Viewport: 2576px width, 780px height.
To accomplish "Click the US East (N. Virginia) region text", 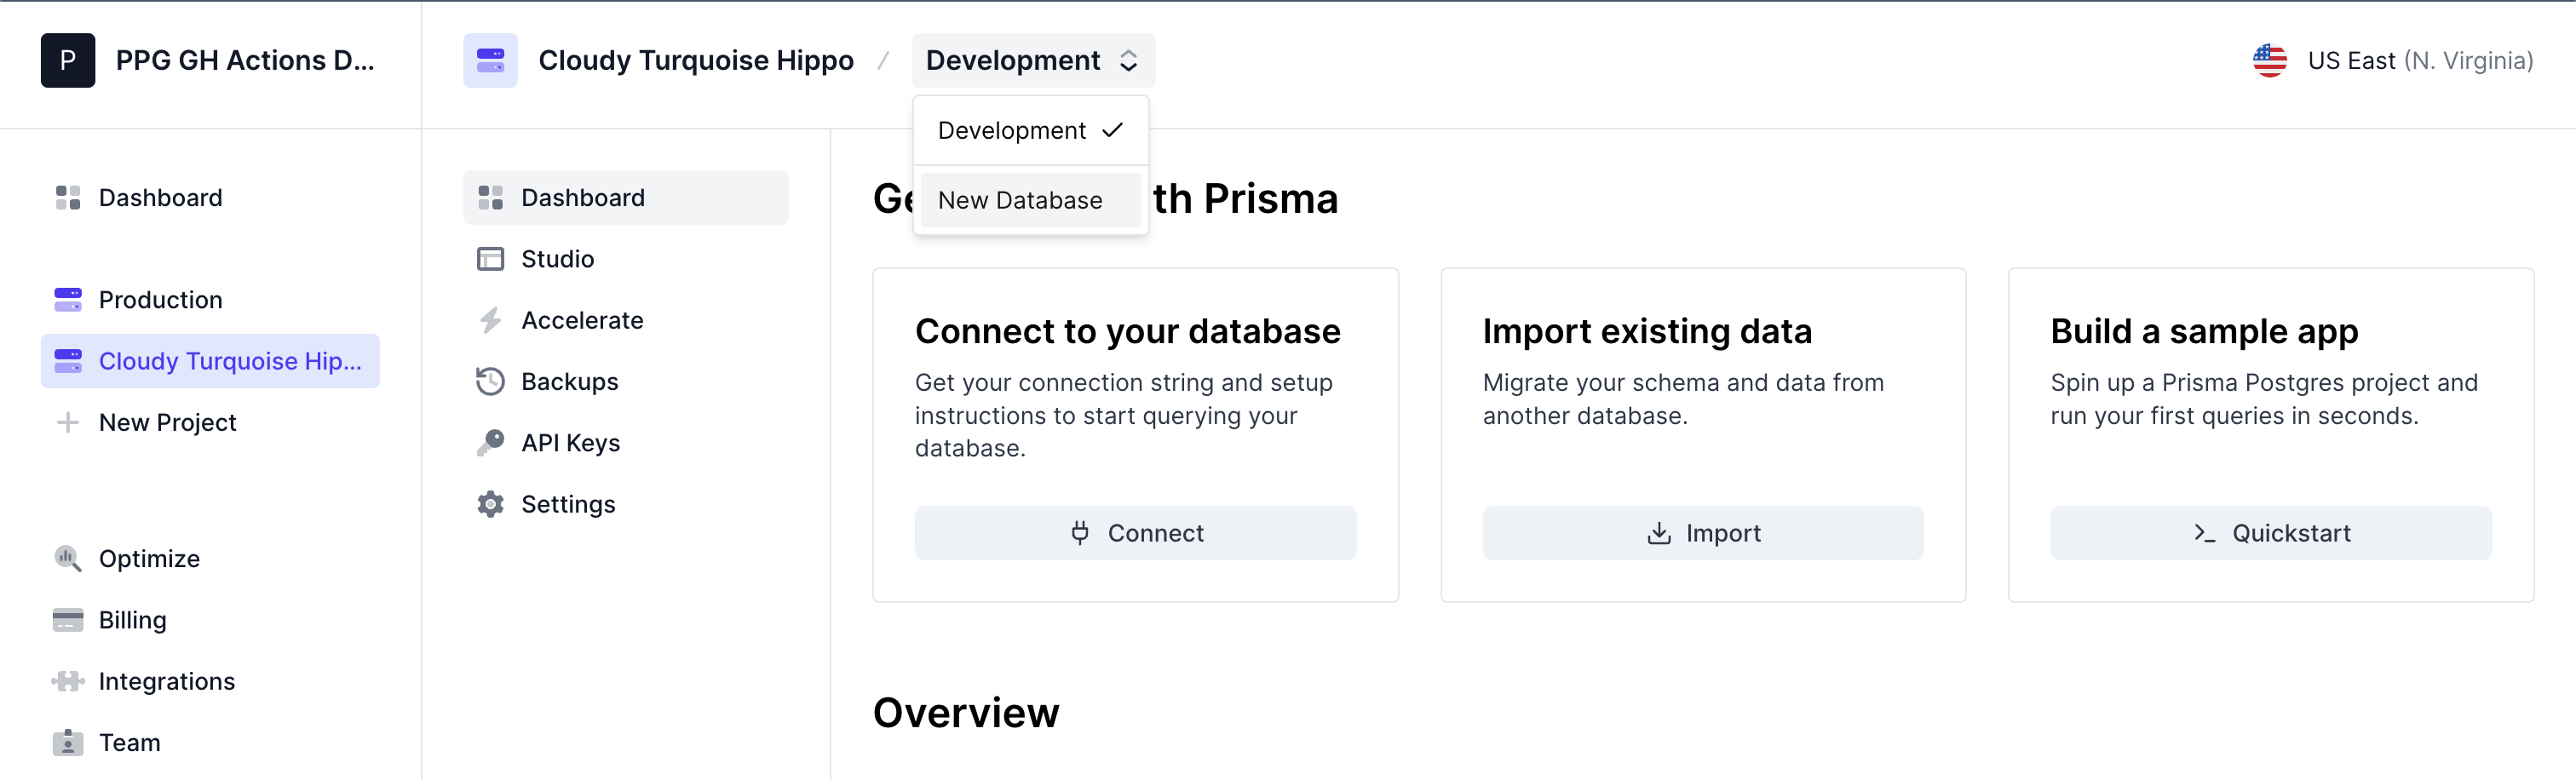I will 2420,61.
